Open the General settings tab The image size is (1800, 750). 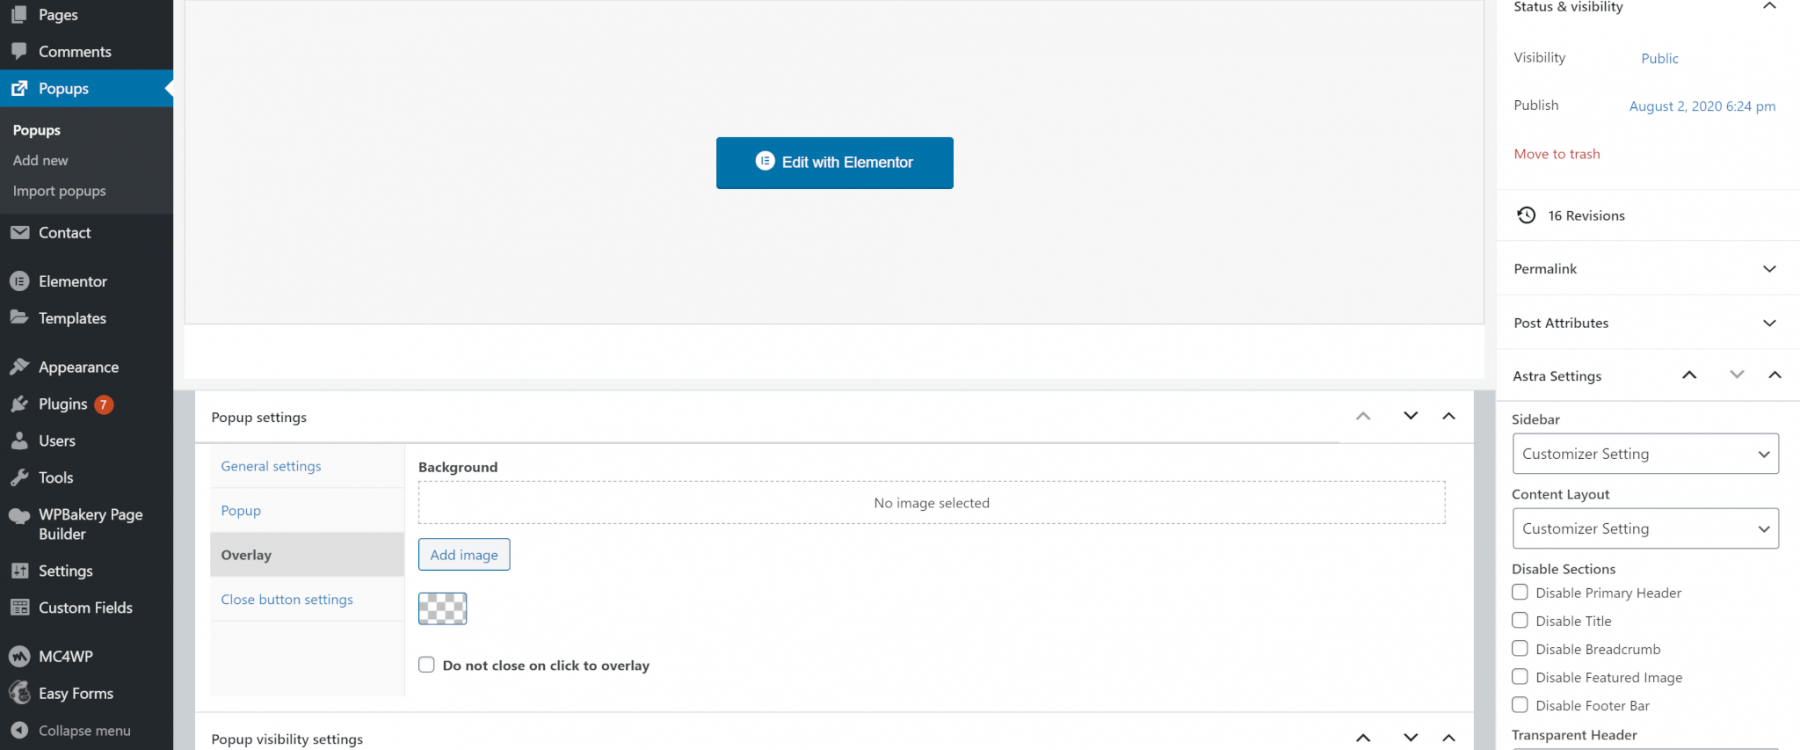coord(271,466)
